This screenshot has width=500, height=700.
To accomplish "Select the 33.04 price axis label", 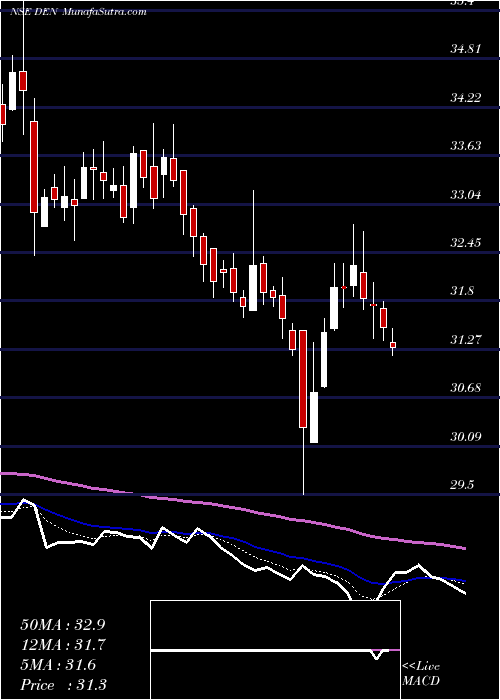I will tap(466, 194).
